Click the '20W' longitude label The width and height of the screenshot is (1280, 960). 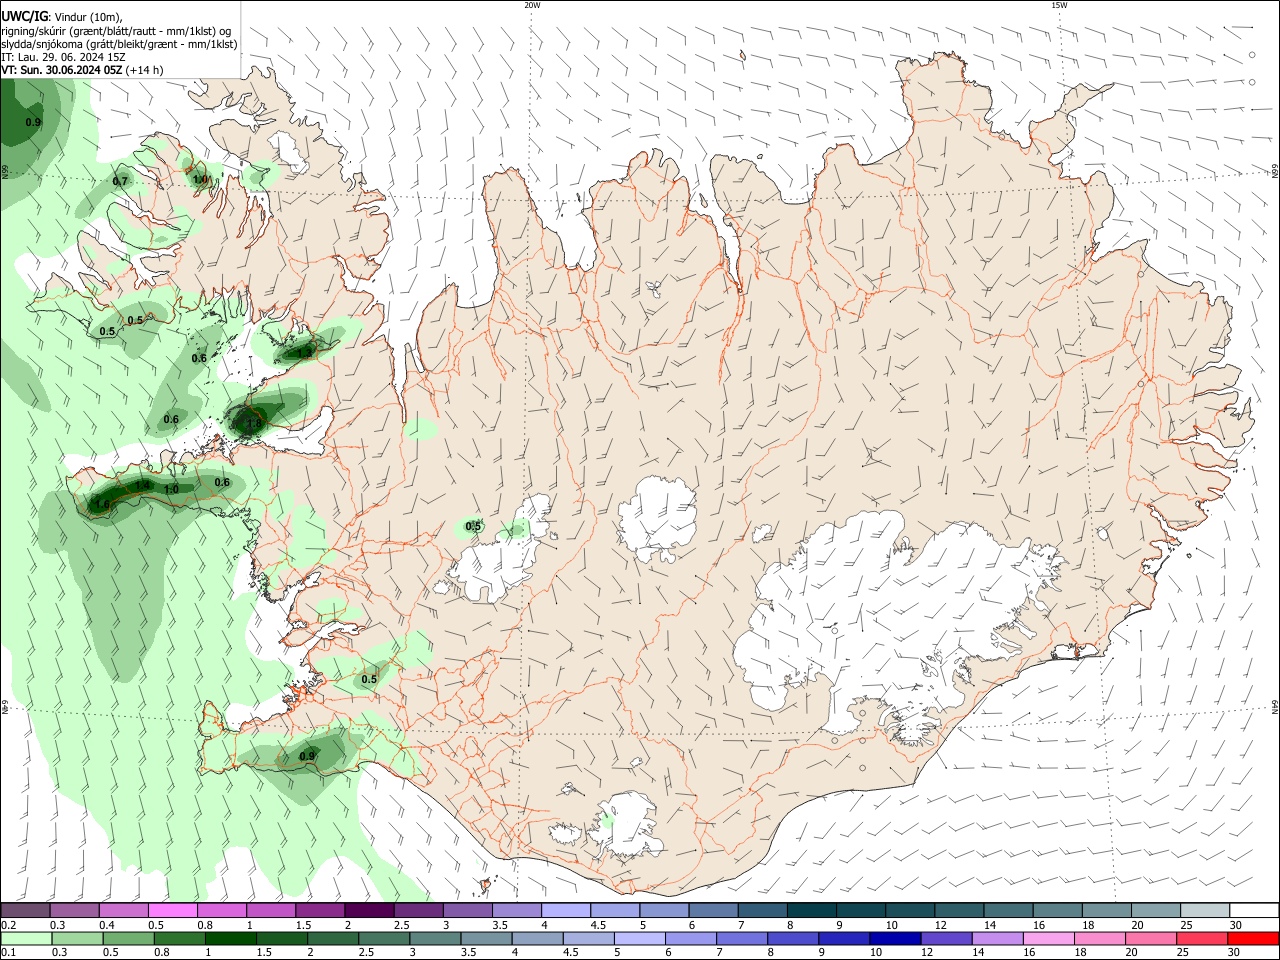[532, 5]
